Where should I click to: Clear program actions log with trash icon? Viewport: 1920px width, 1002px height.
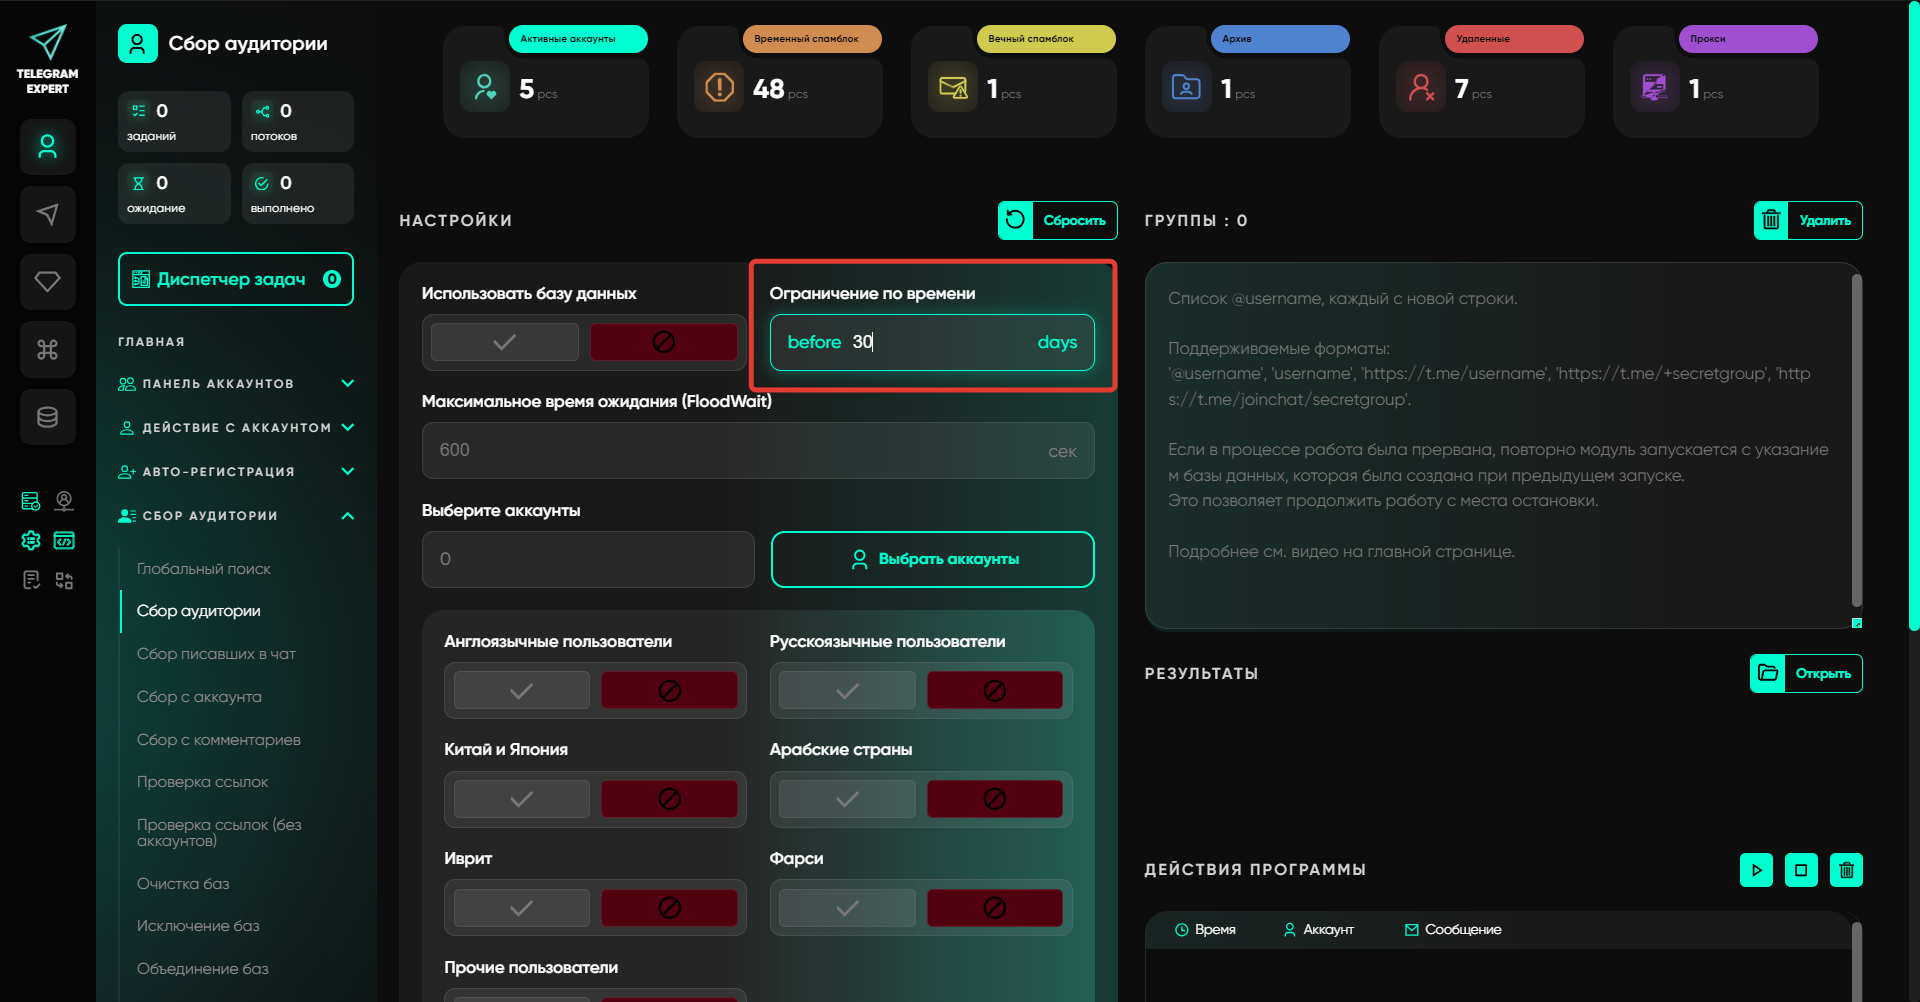coord(1846,870)
